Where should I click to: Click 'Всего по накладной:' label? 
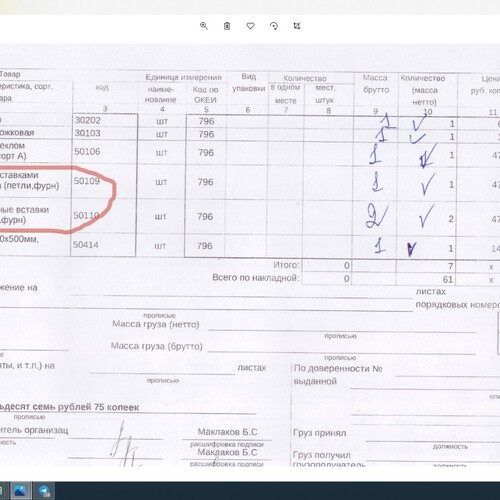coord(256,278)
